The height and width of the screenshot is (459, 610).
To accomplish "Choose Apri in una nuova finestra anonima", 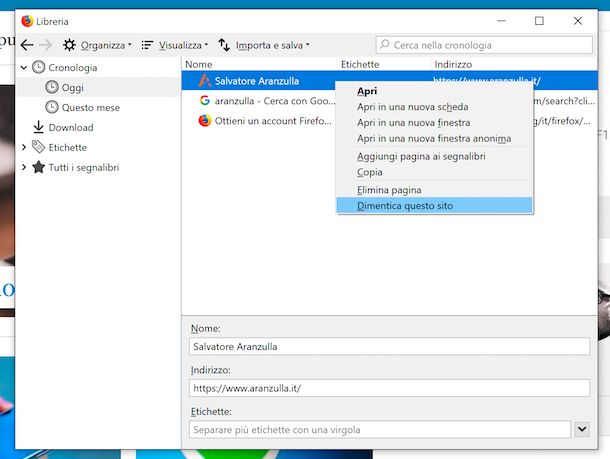I will coord(435,138).
